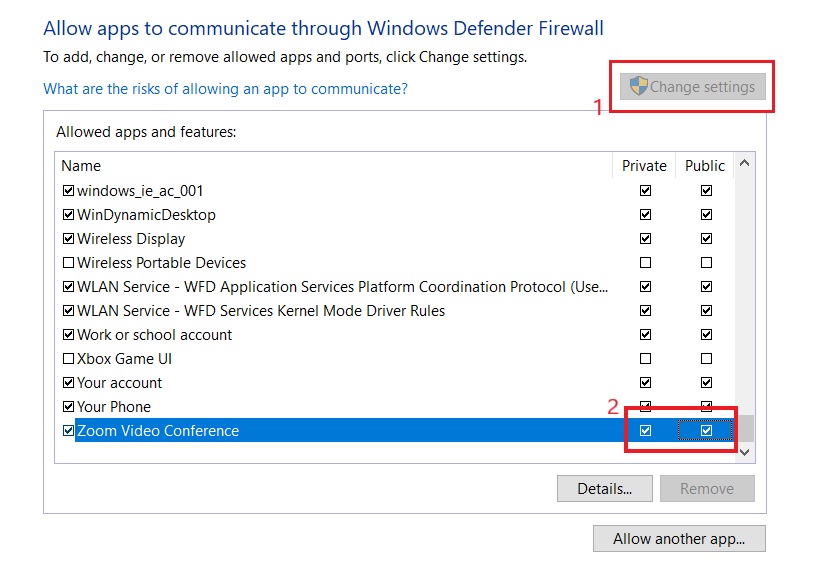This screenshot has height=570, width=822.
Task: Select the Wireless Portable Devices entry
Action: point(161,262)
